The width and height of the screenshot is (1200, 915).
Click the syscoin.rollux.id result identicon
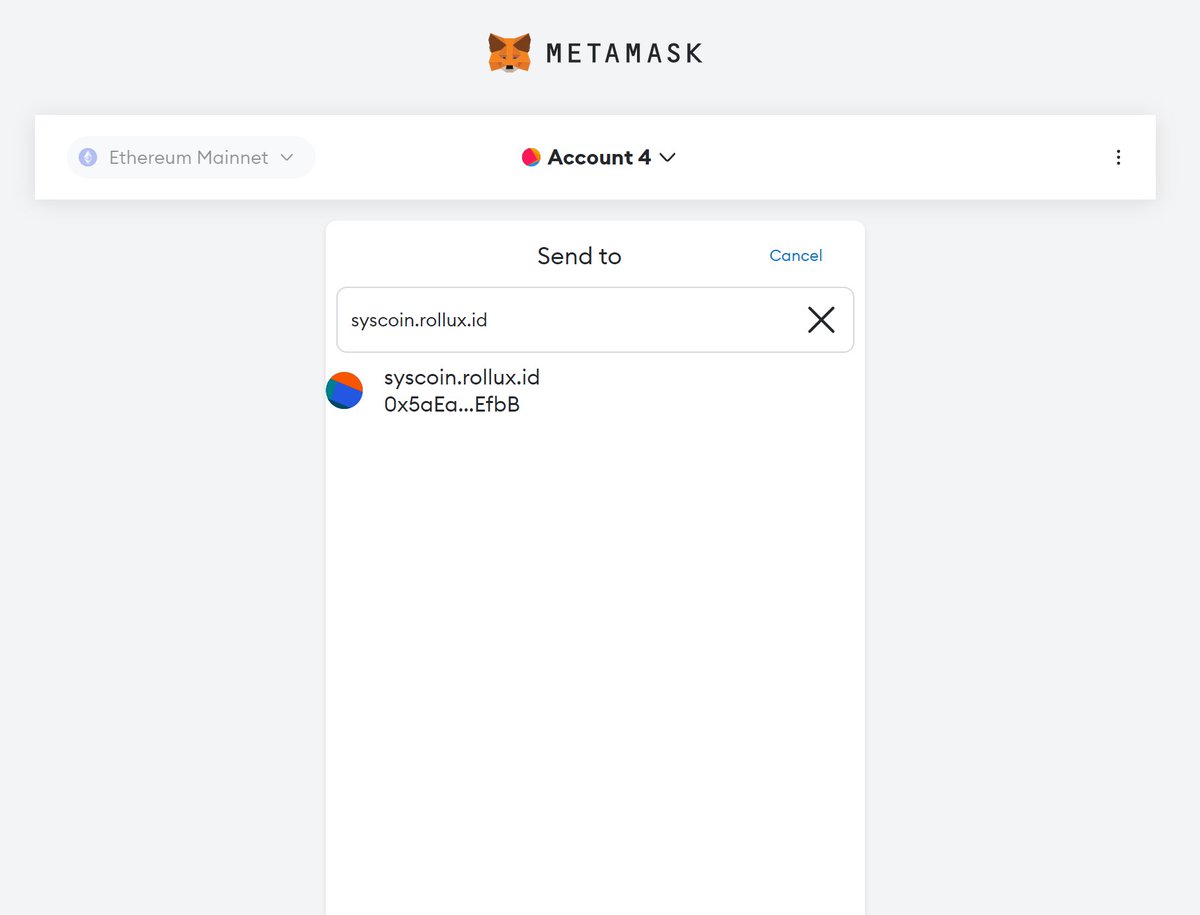[344, 390]
